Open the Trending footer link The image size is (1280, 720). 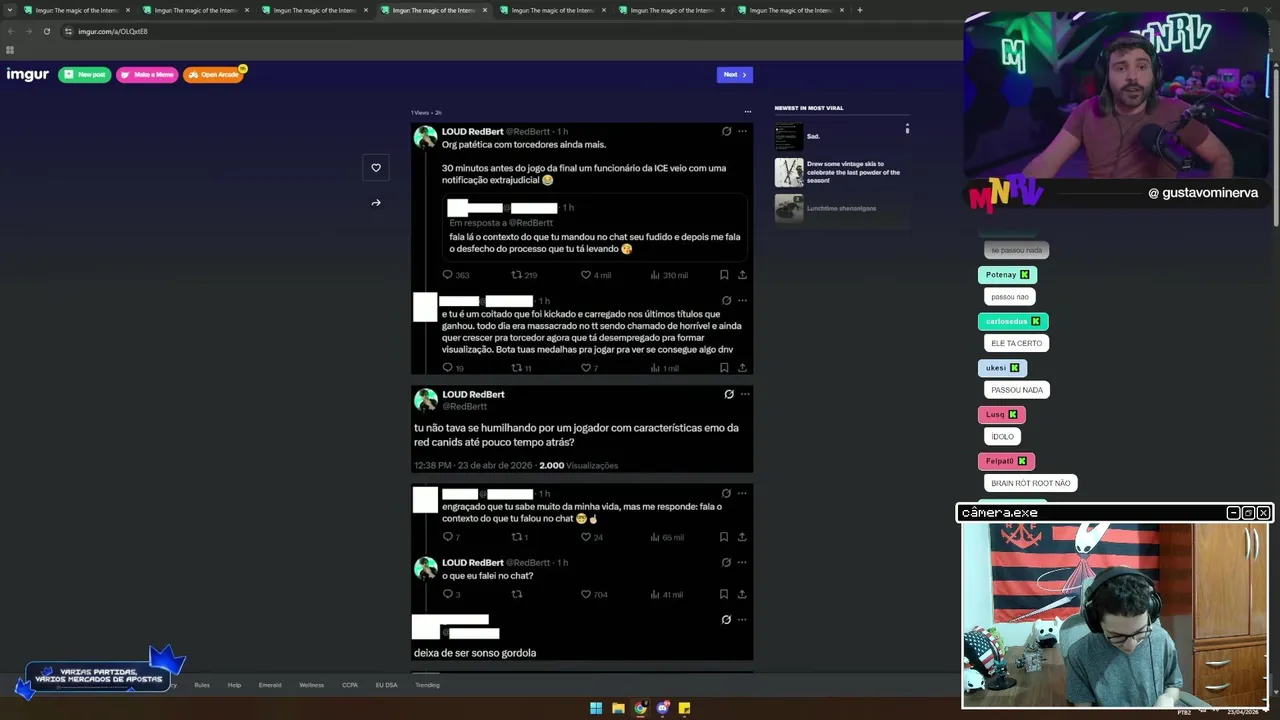427,685
